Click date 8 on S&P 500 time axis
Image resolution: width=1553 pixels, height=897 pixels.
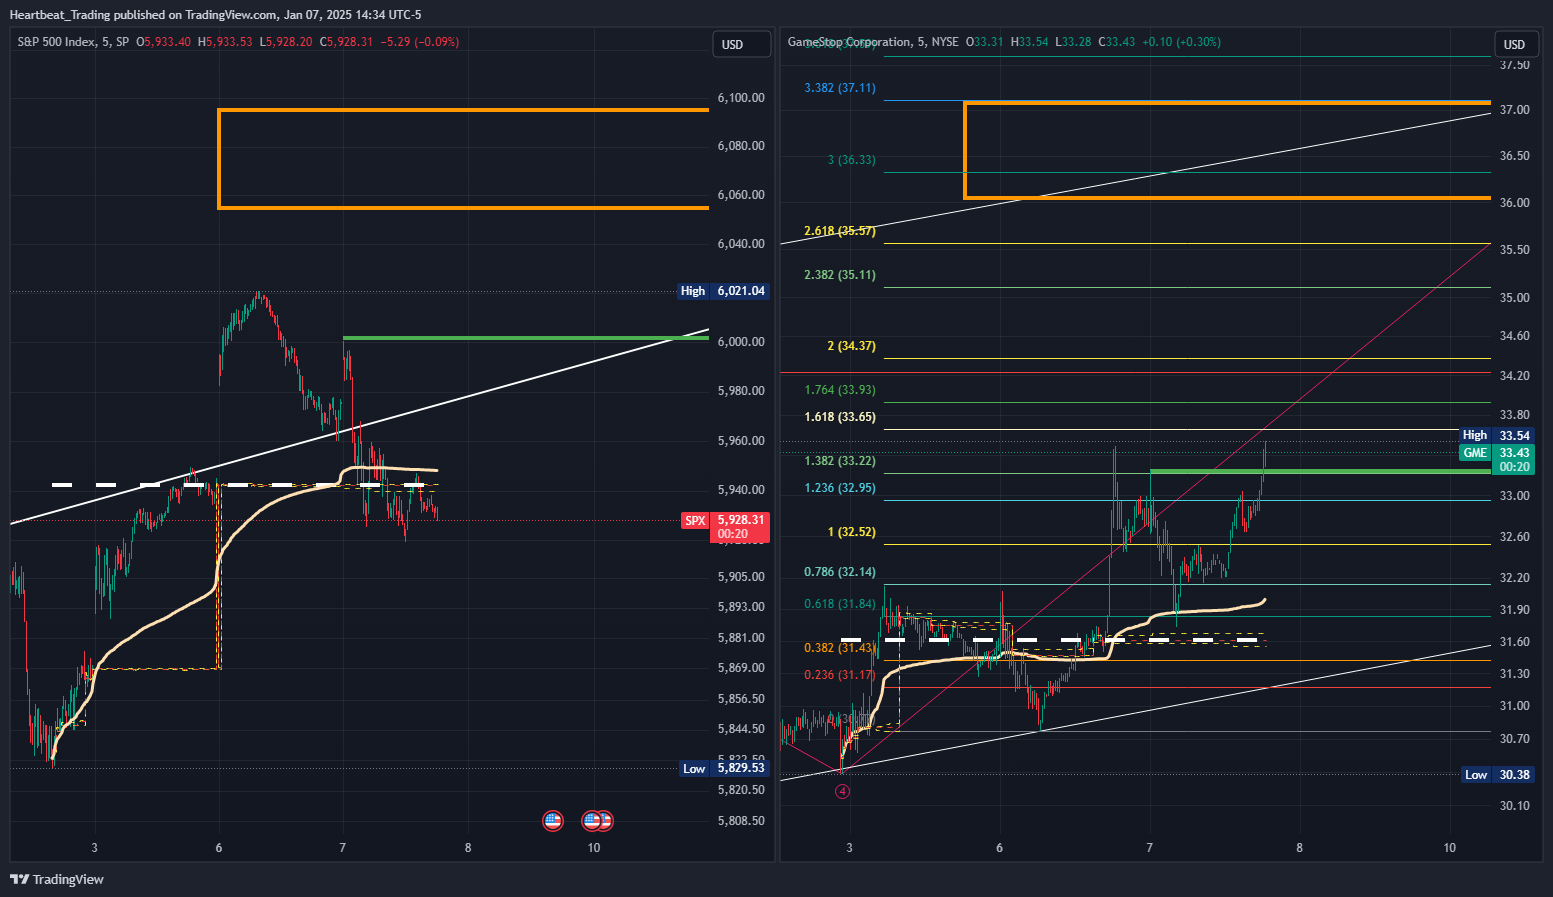pos(468,848)
